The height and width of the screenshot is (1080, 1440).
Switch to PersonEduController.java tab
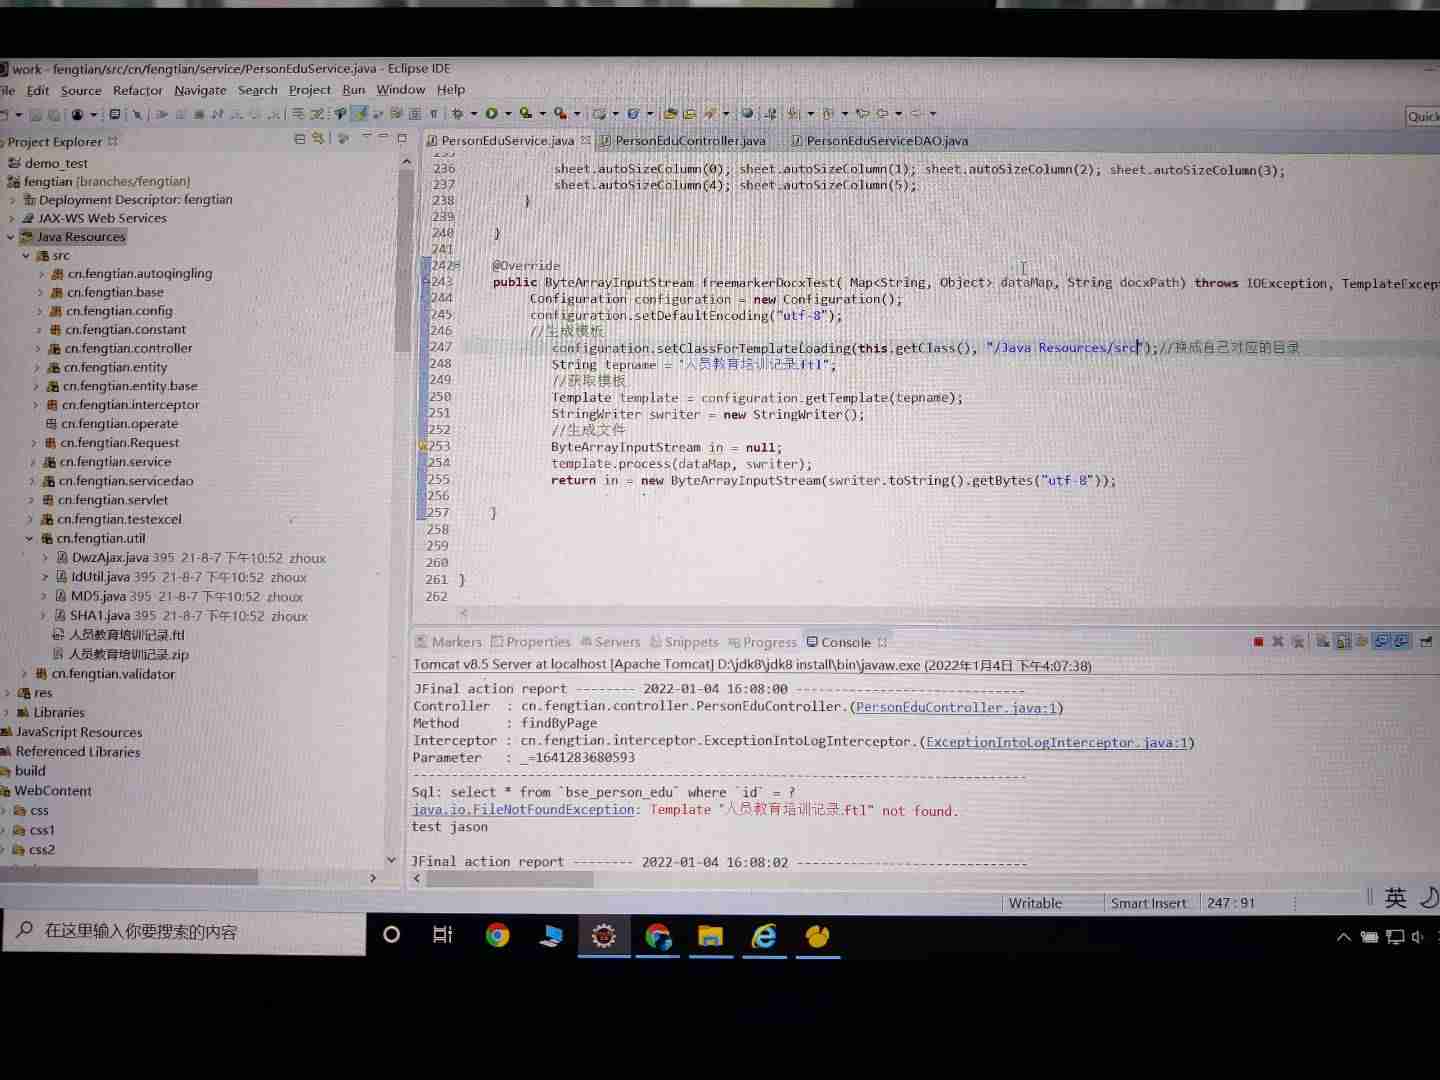click(x=690, y=141)
